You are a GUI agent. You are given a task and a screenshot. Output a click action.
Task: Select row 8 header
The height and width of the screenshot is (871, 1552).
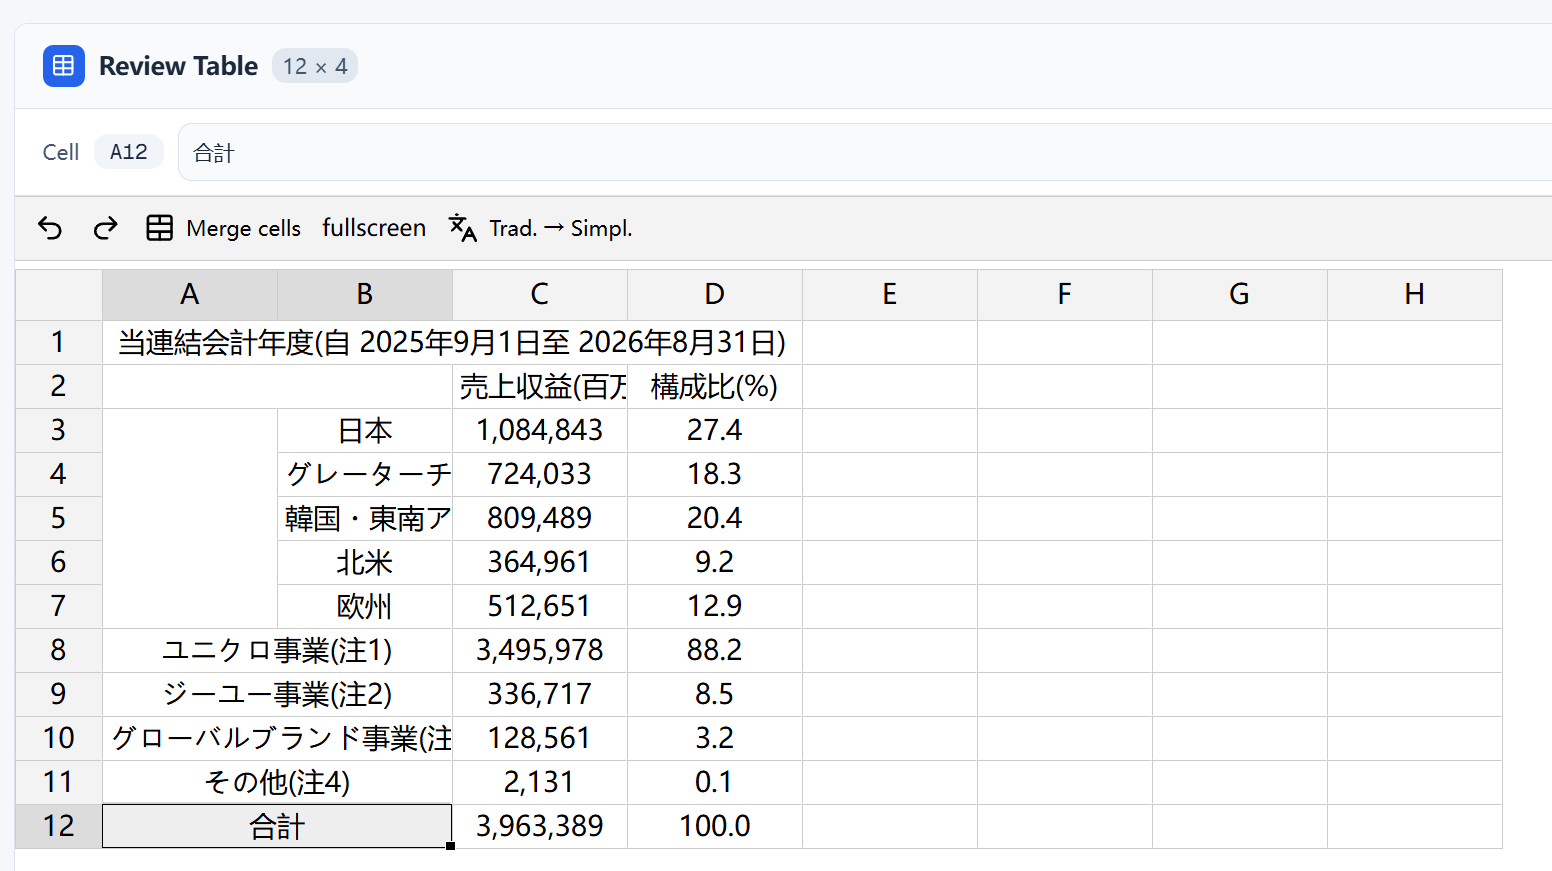[x=59, y=650]
